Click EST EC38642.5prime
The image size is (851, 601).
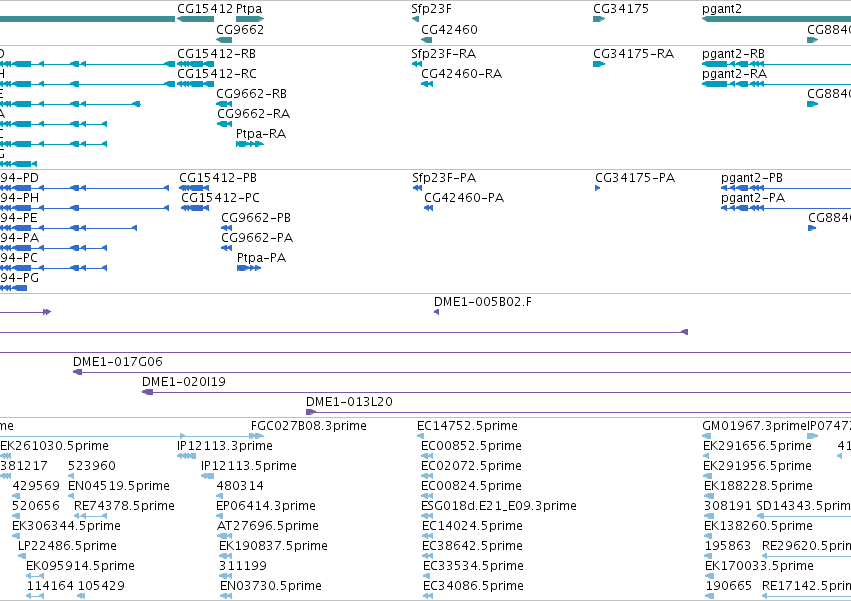coord(472,546)
